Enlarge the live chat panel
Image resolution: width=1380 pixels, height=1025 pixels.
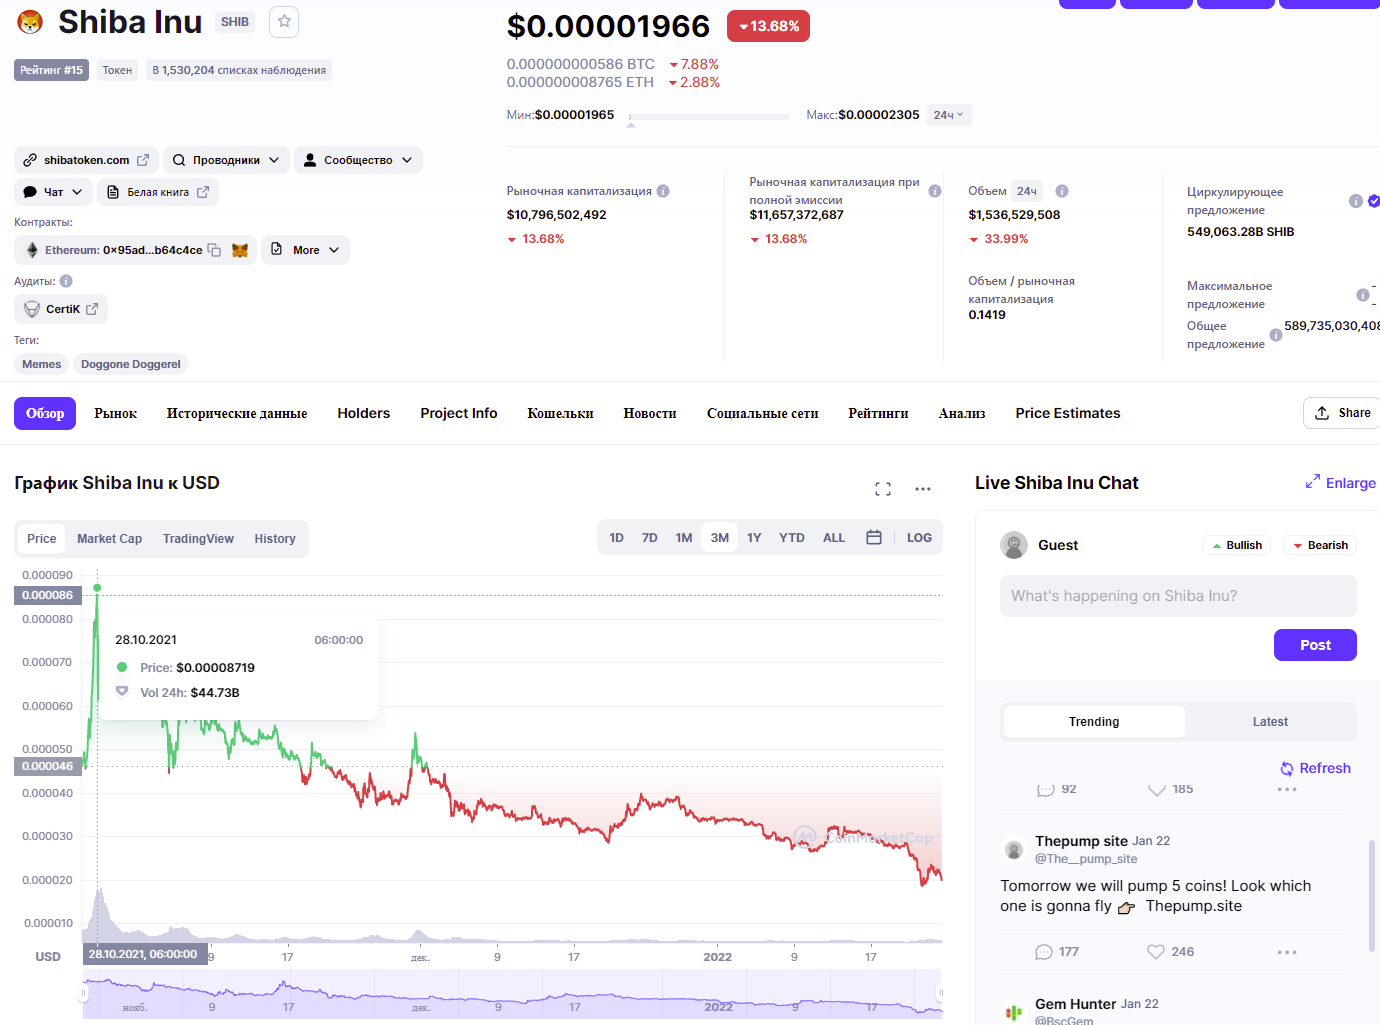tap(1341, 483)
